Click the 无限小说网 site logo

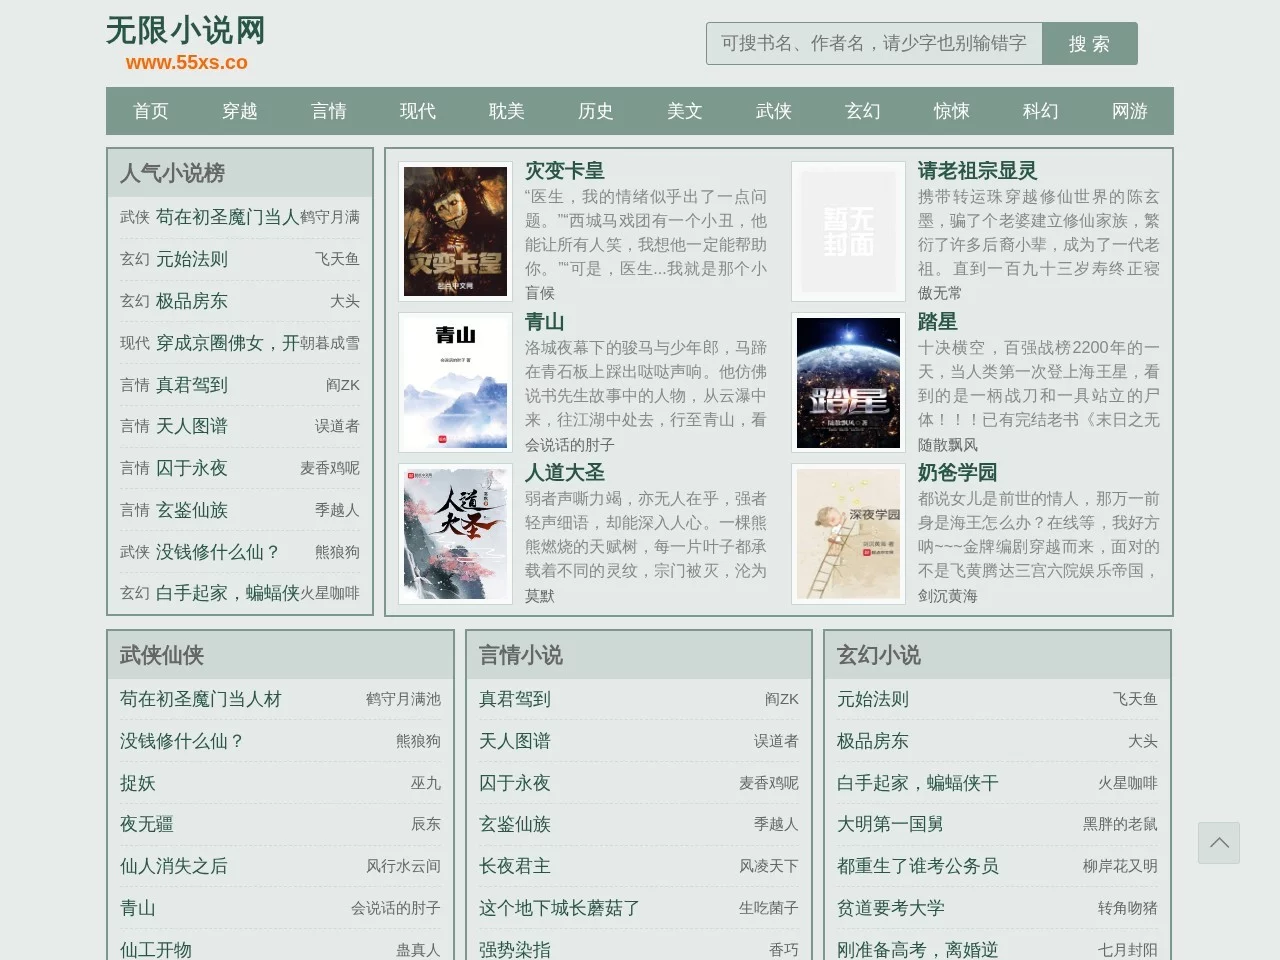[185, 31]
